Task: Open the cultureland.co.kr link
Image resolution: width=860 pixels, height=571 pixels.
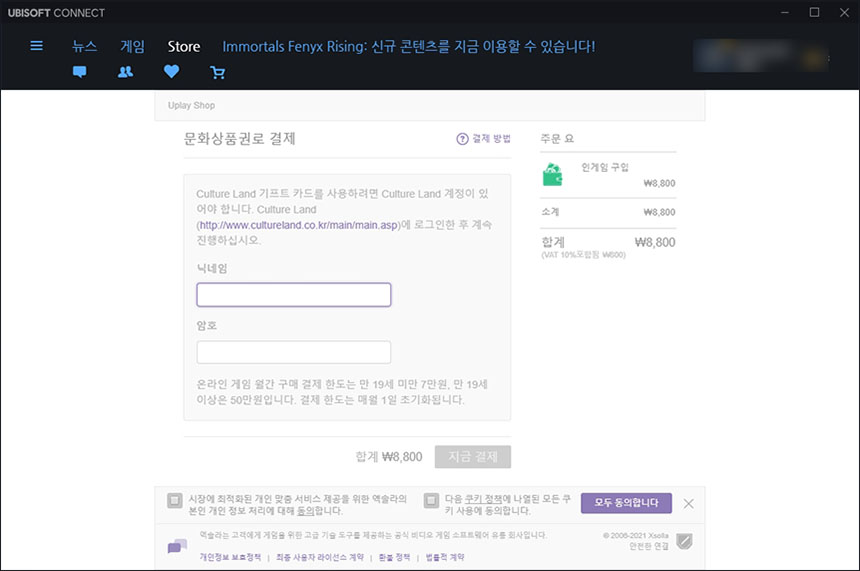Action: pos(298,225)
